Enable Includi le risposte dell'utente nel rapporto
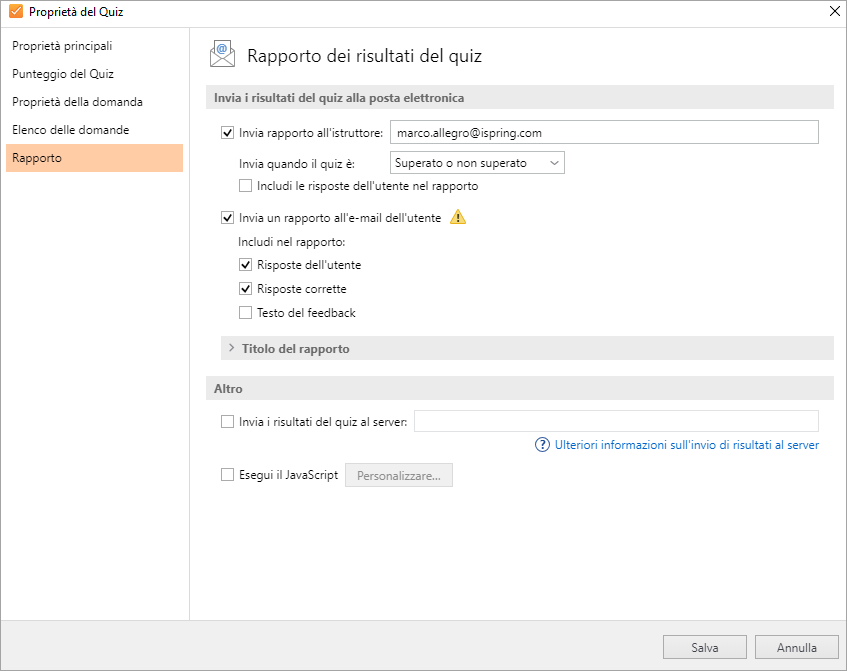Screen dimensions: 847x671 coord(246,185)
